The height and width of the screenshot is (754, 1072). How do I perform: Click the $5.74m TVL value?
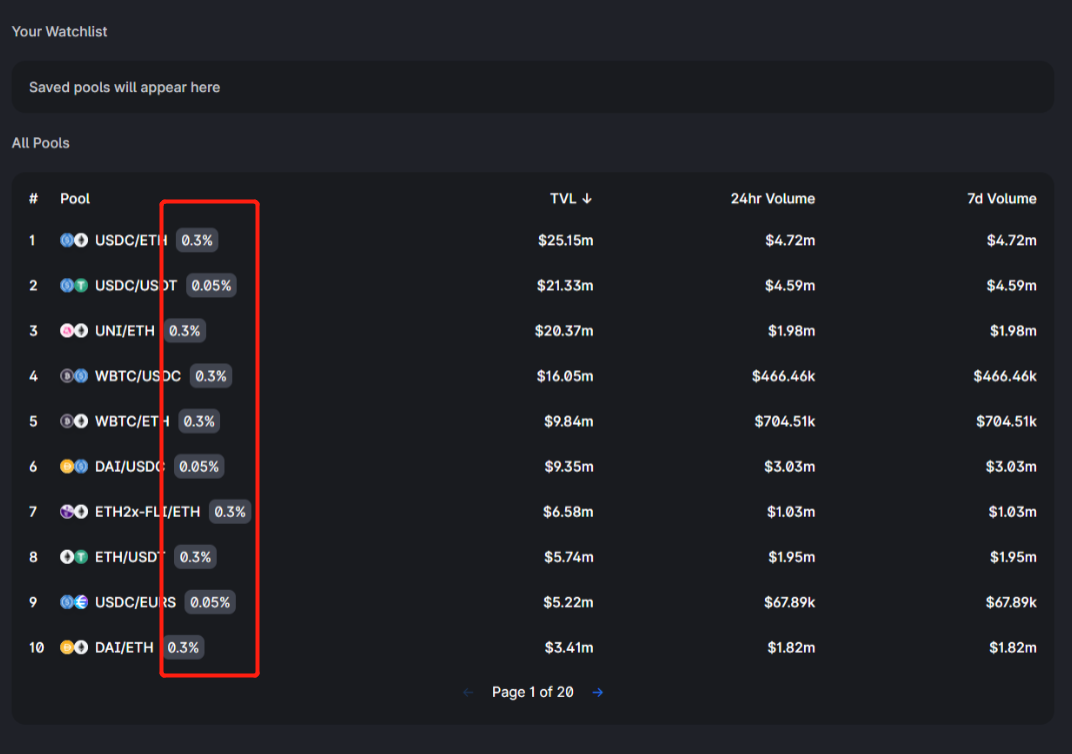[x=569, y=557]
